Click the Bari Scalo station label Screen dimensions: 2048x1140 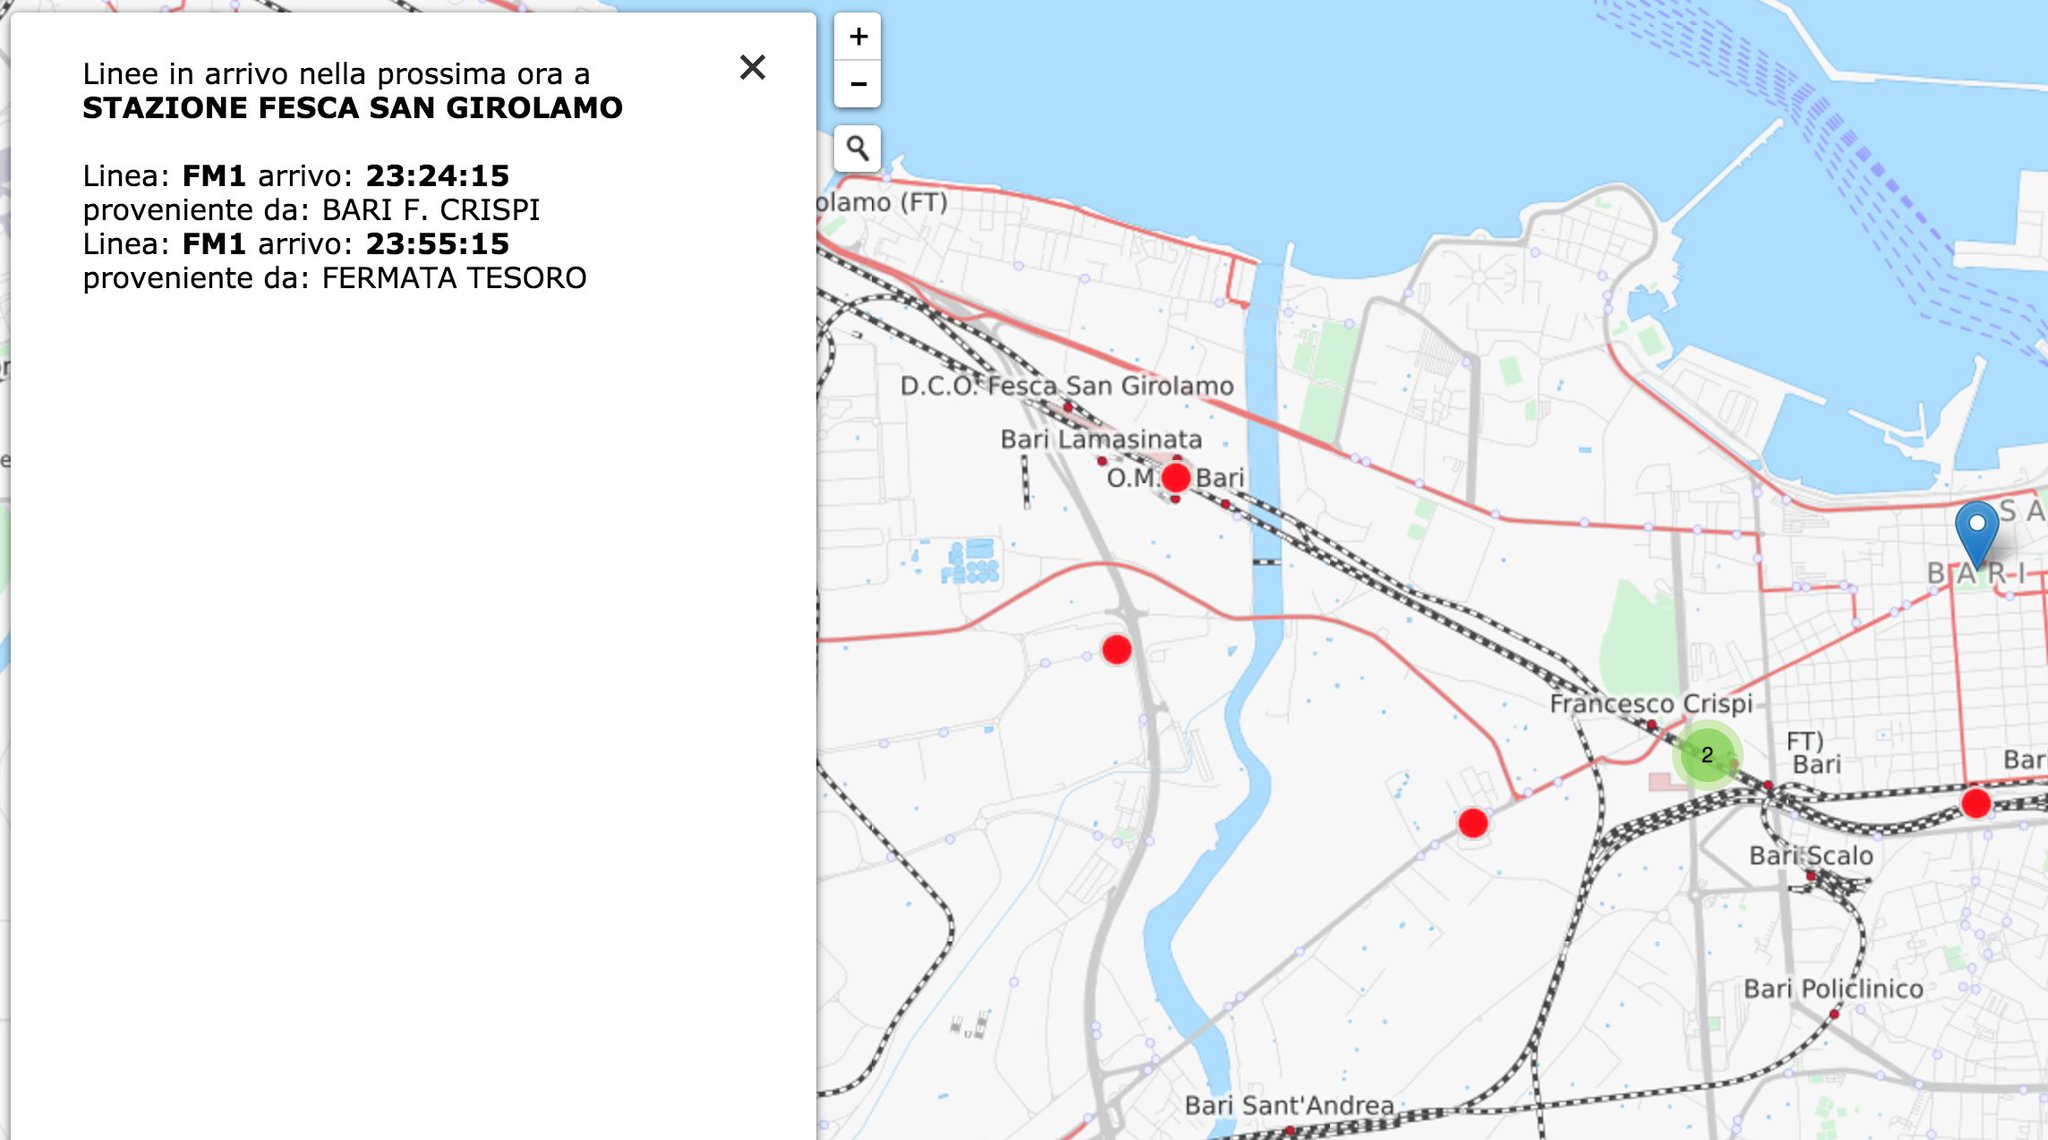1811,856
